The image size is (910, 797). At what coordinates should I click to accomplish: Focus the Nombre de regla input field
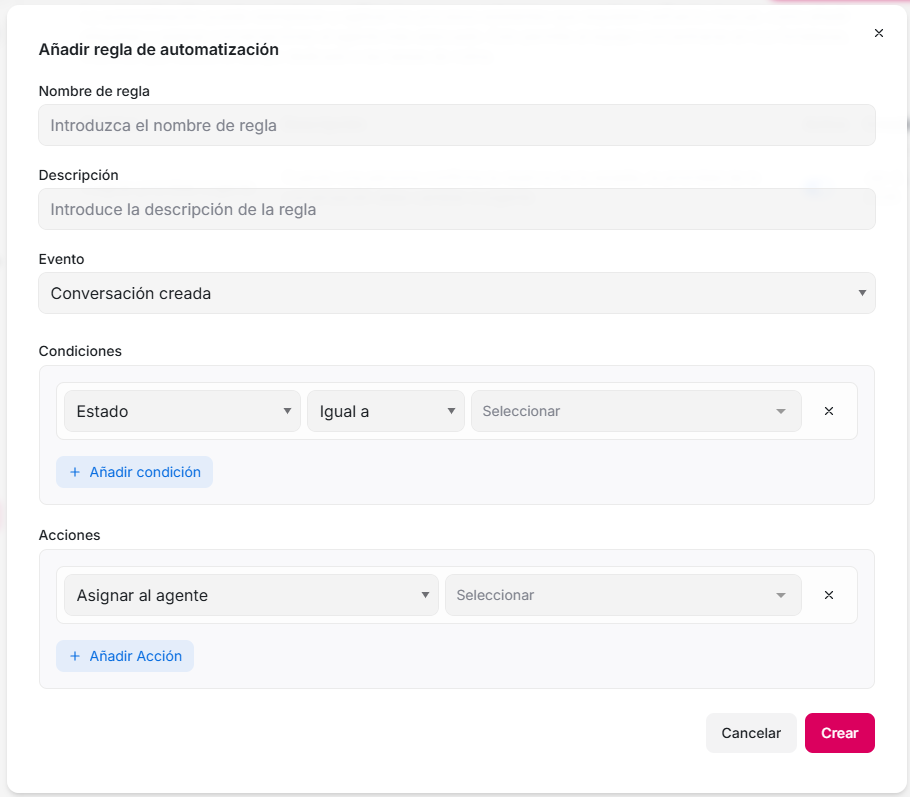coord(456,125)
